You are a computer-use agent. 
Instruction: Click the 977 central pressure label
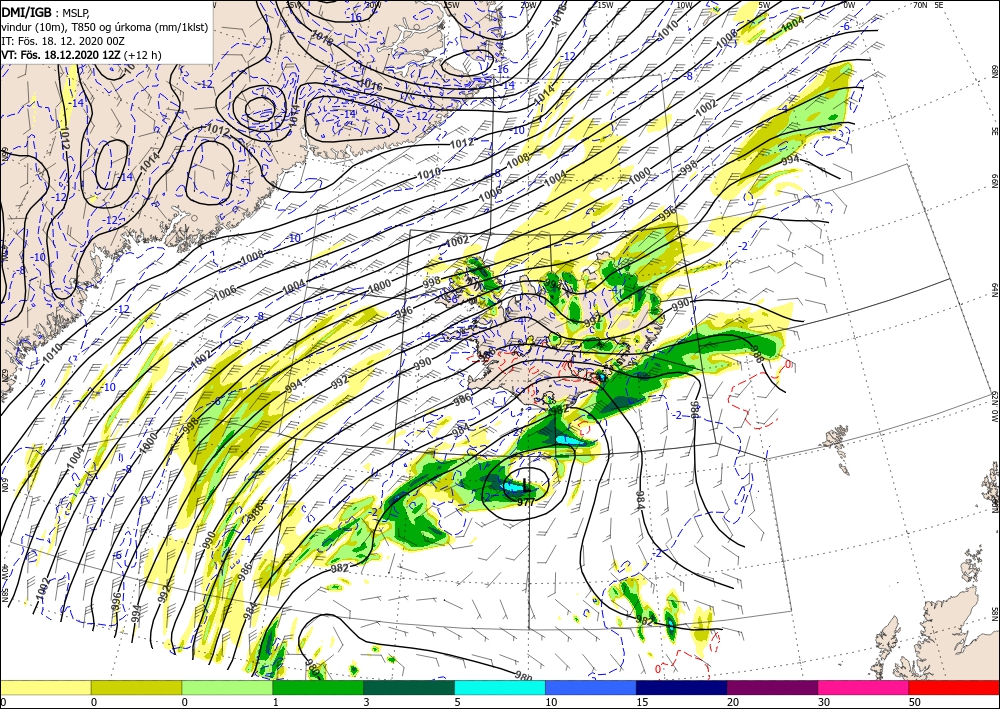526,502
